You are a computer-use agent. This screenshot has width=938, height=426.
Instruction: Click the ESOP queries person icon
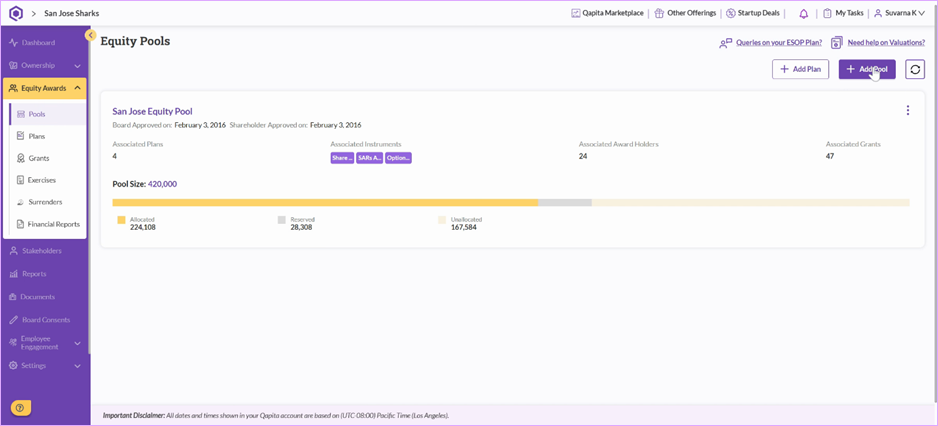(x=726, y=43)
